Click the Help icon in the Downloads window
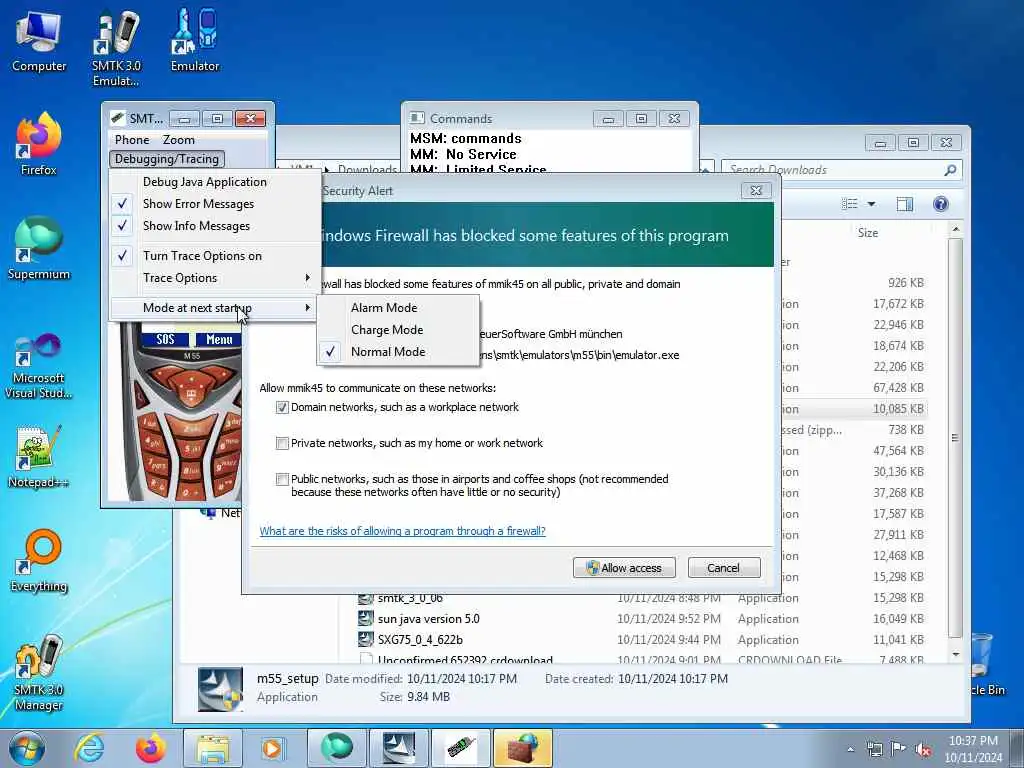 coord(940,204)
